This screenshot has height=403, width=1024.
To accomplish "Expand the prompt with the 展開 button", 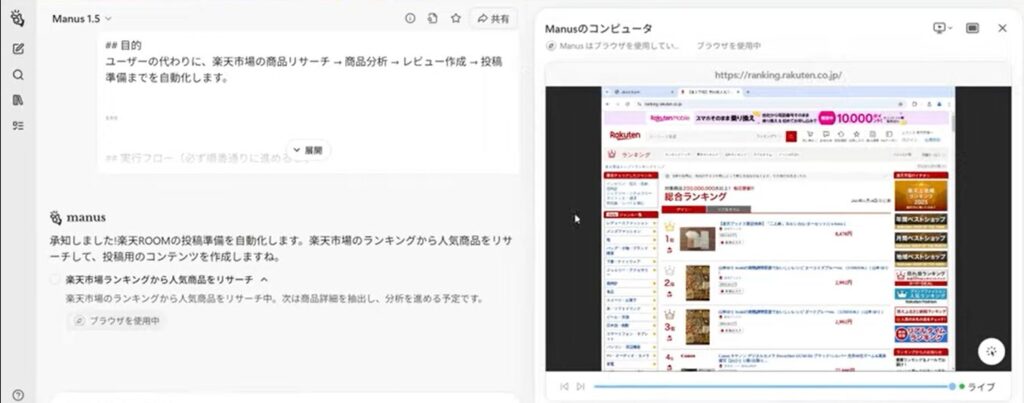I will (308, 150).
